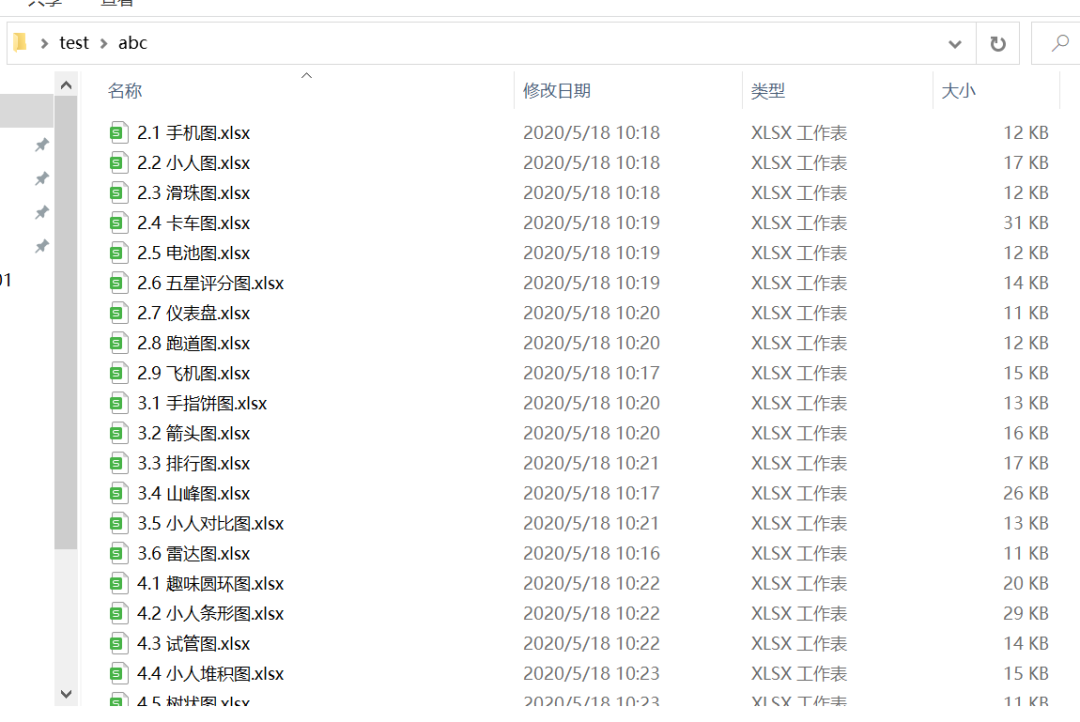Open the chevron before 'test' breadcrumb
Image resolution: width=1080 pixels, height=722 pixels.
44,43
